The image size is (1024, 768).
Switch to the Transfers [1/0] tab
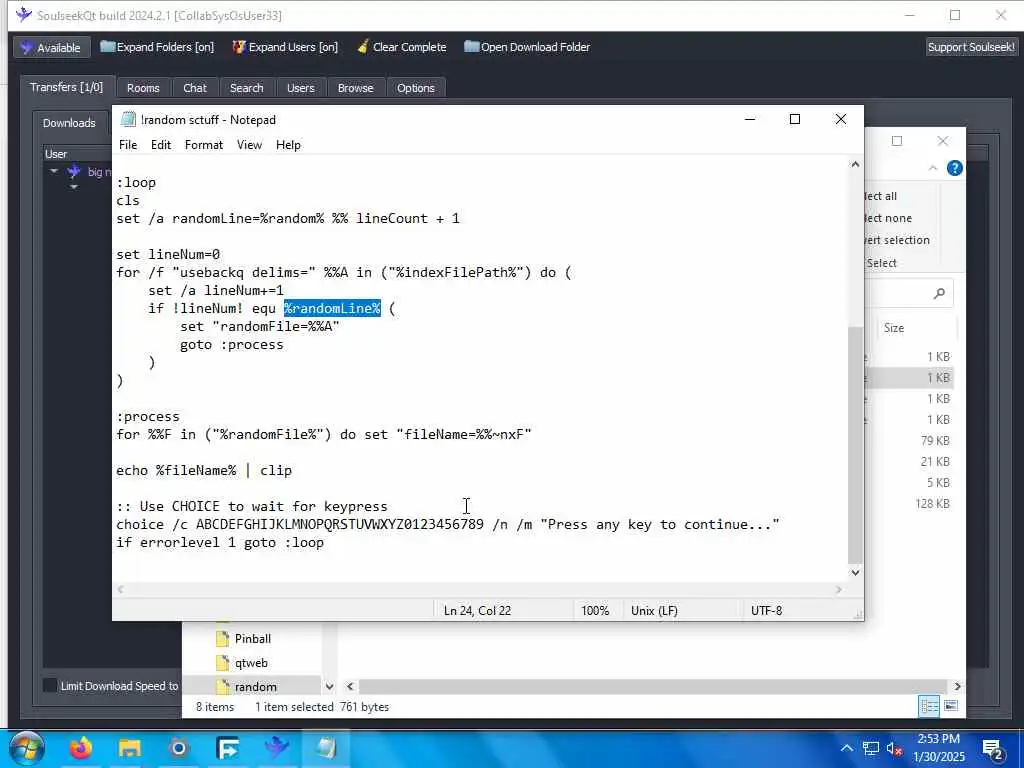[x=67, y=87]
